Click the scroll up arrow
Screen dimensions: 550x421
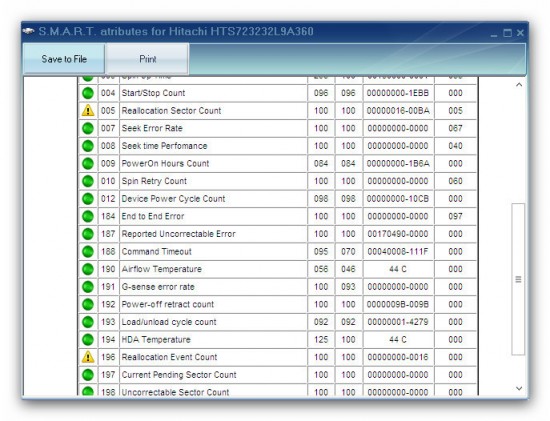(519, 85)
